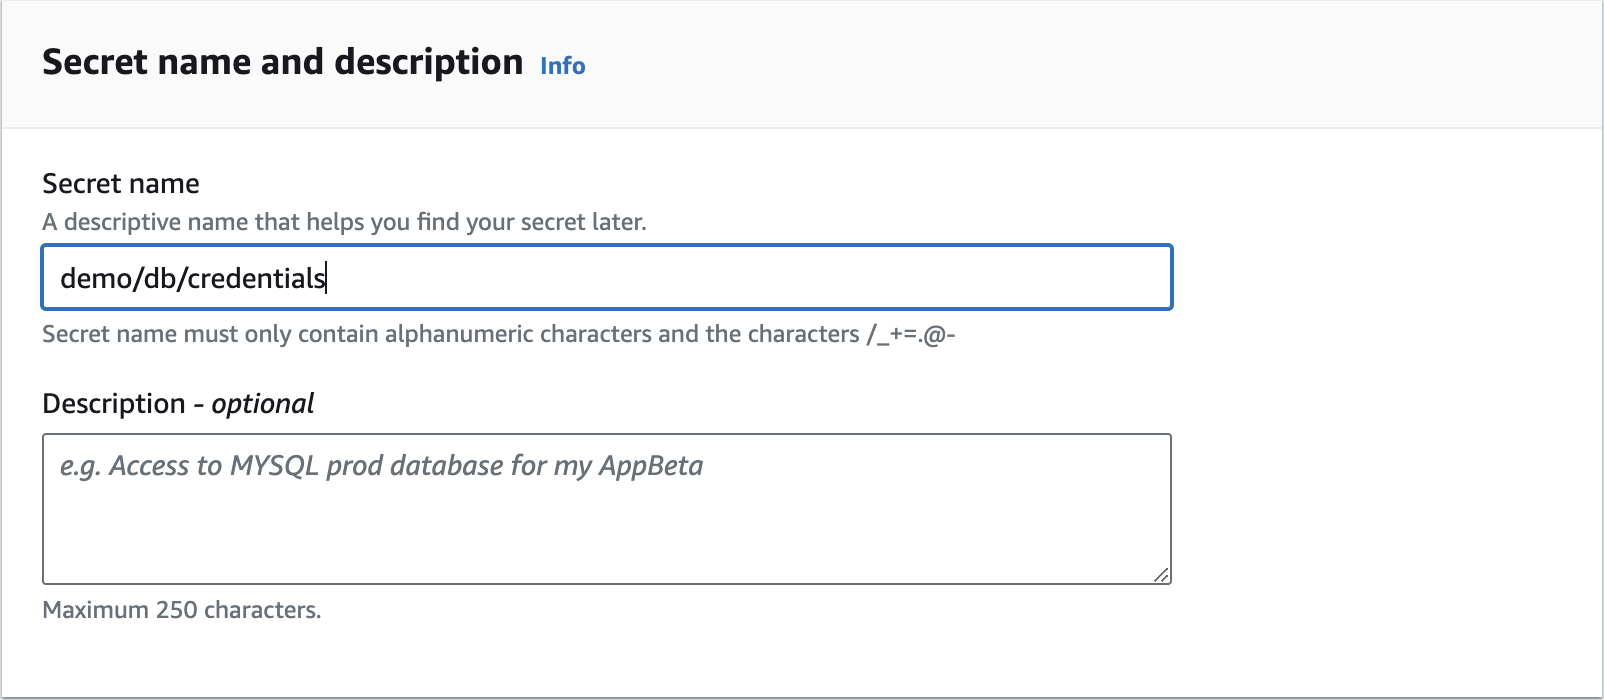The image size is (1604, 700).
Task: Grab the Description box resize handle icon
Action: 1161,575
